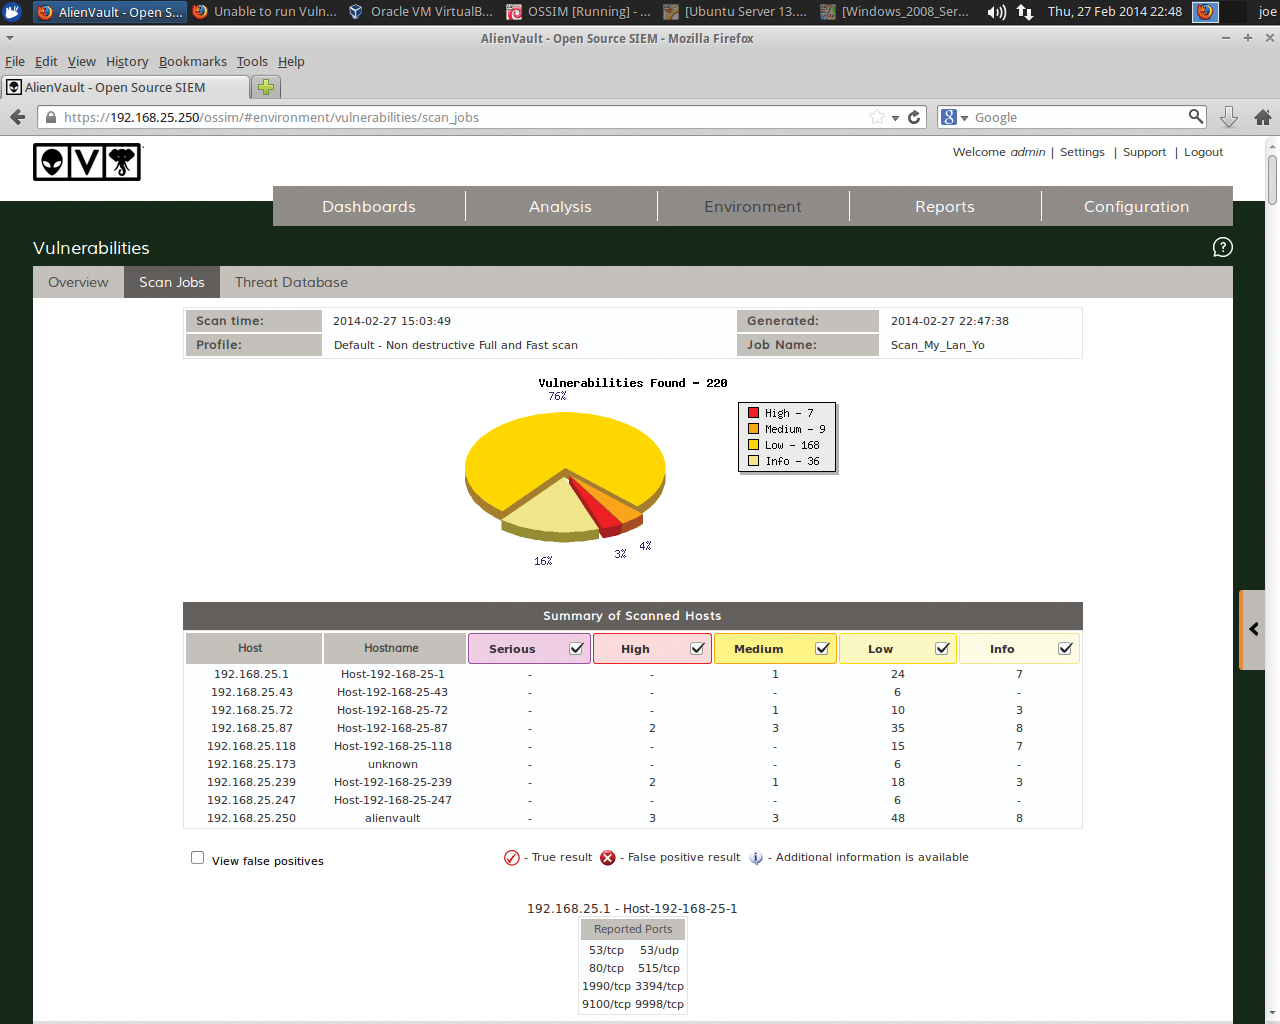Screen dimensions: 1280x1024
Task: Click the padlock icon in the address bar
Action: [51, 117]
